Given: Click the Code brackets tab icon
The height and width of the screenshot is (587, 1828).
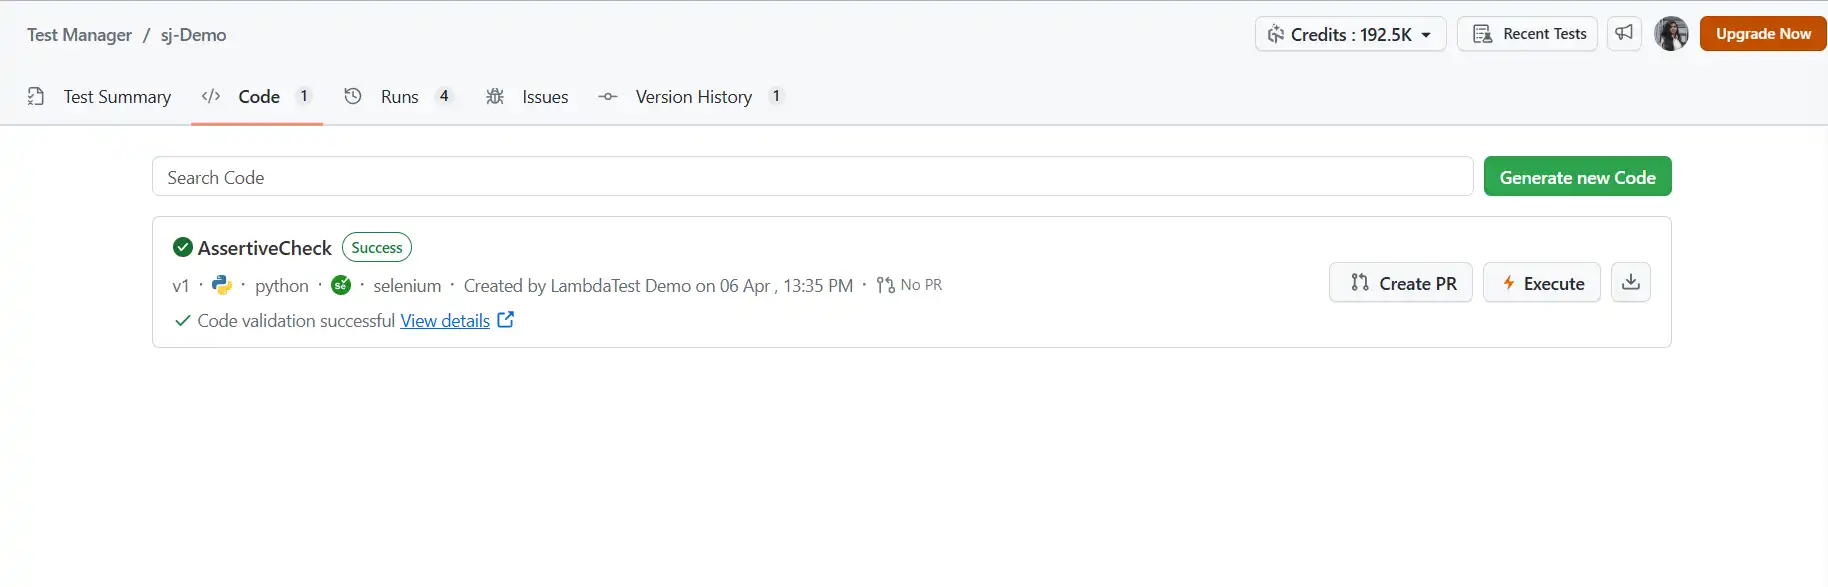Looking at the screenshot, I should click(211, 96).
